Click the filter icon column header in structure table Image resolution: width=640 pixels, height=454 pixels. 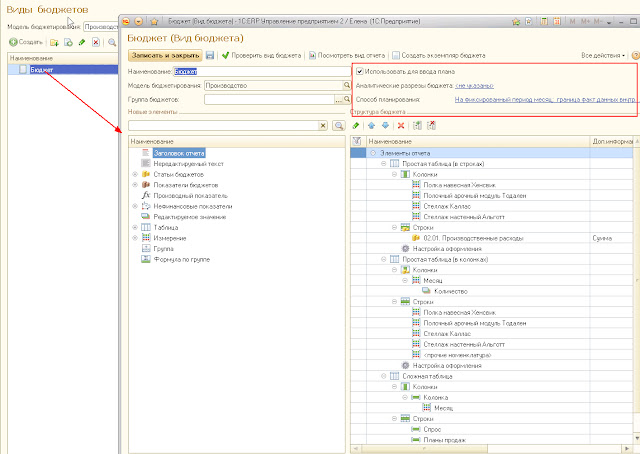[357, 141]
